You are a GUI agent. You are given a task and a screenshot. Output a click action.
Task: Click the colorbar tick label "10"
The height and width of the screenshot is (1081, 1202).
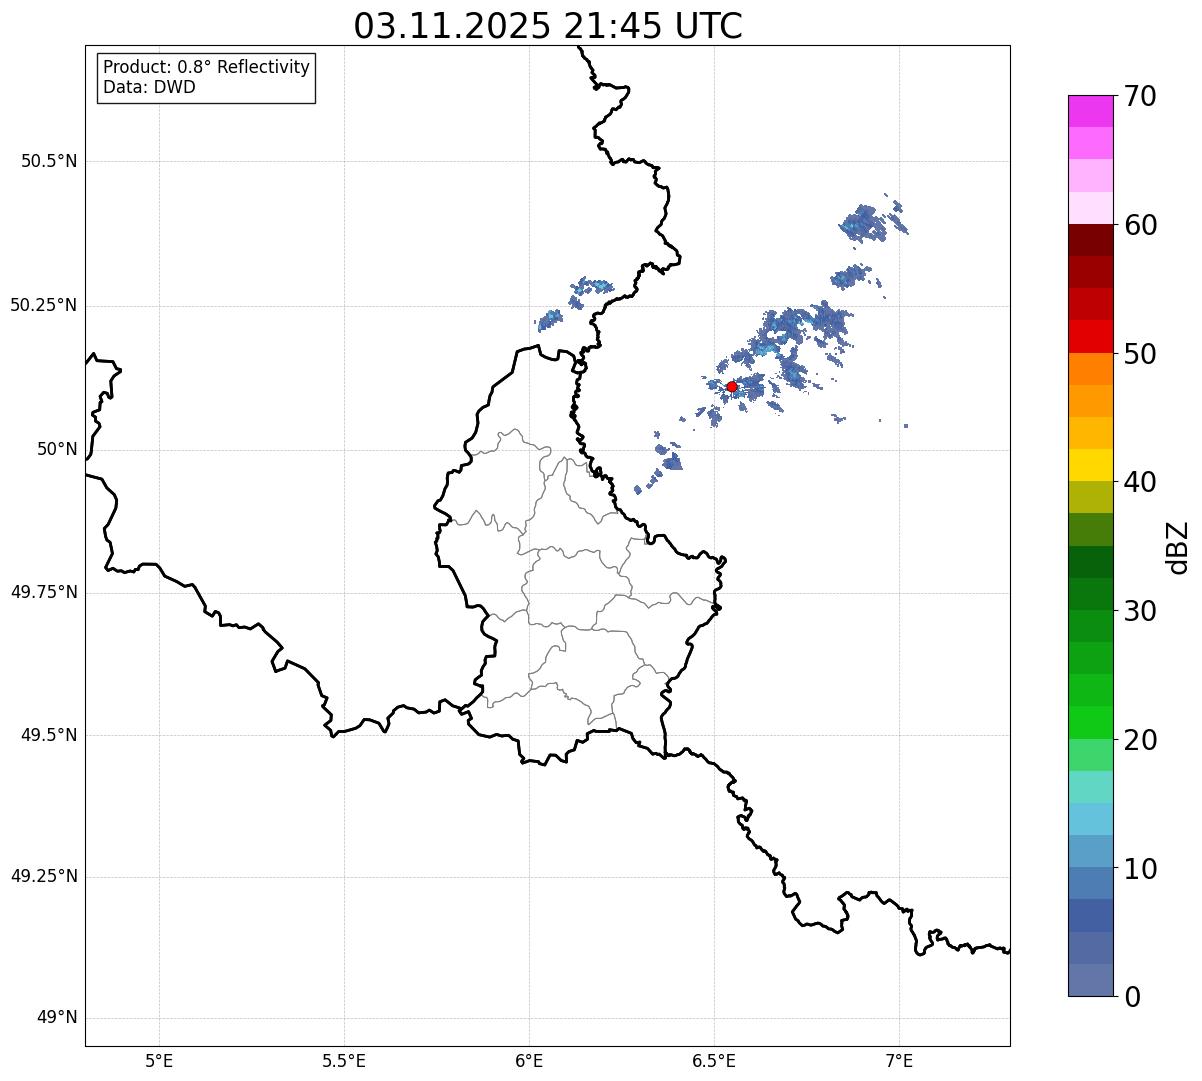click(1140, 869)
